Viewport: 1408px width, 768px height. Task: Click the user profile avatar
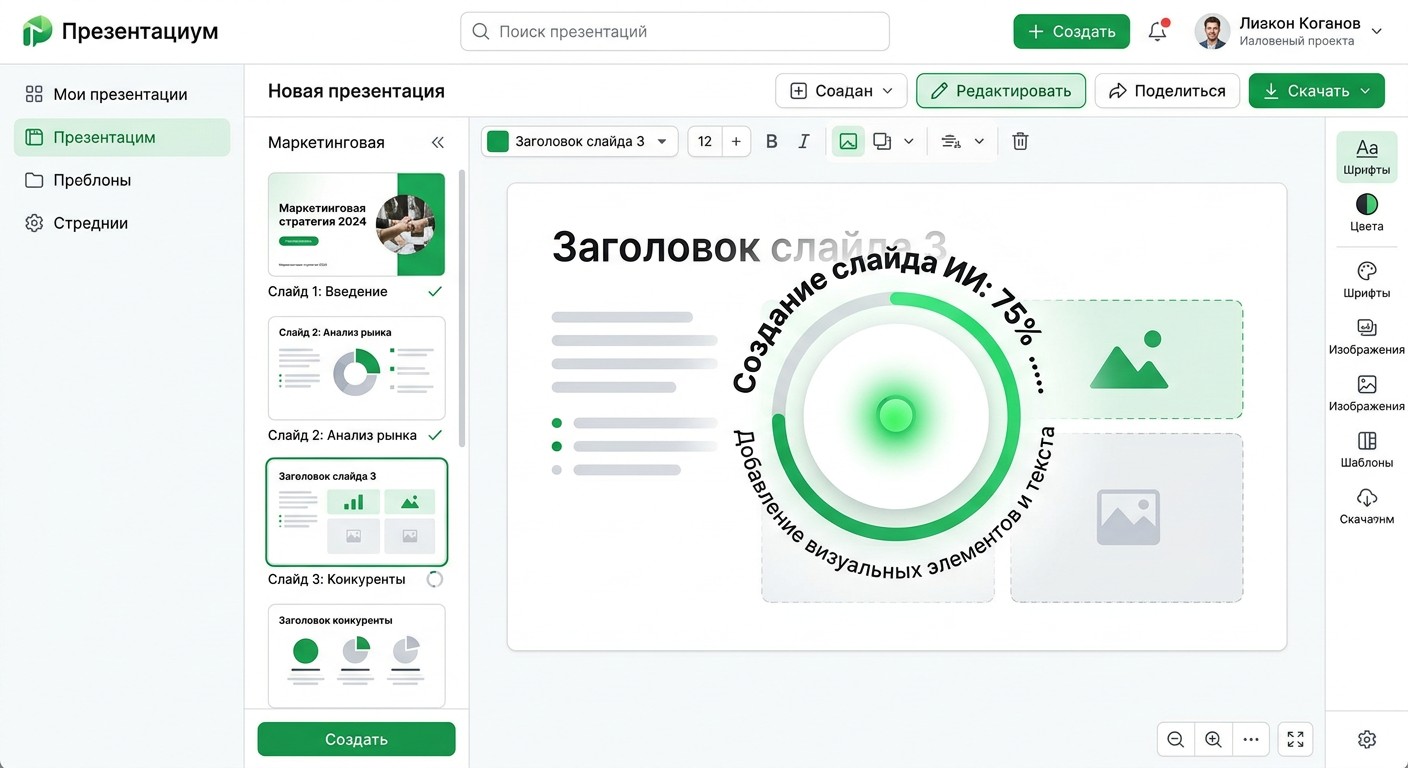pyautogui.click(x=1212, y=31)
